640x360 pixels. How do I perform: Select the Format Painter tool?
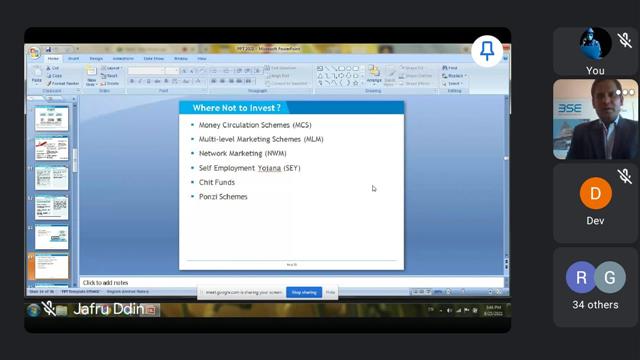point(62,83)
